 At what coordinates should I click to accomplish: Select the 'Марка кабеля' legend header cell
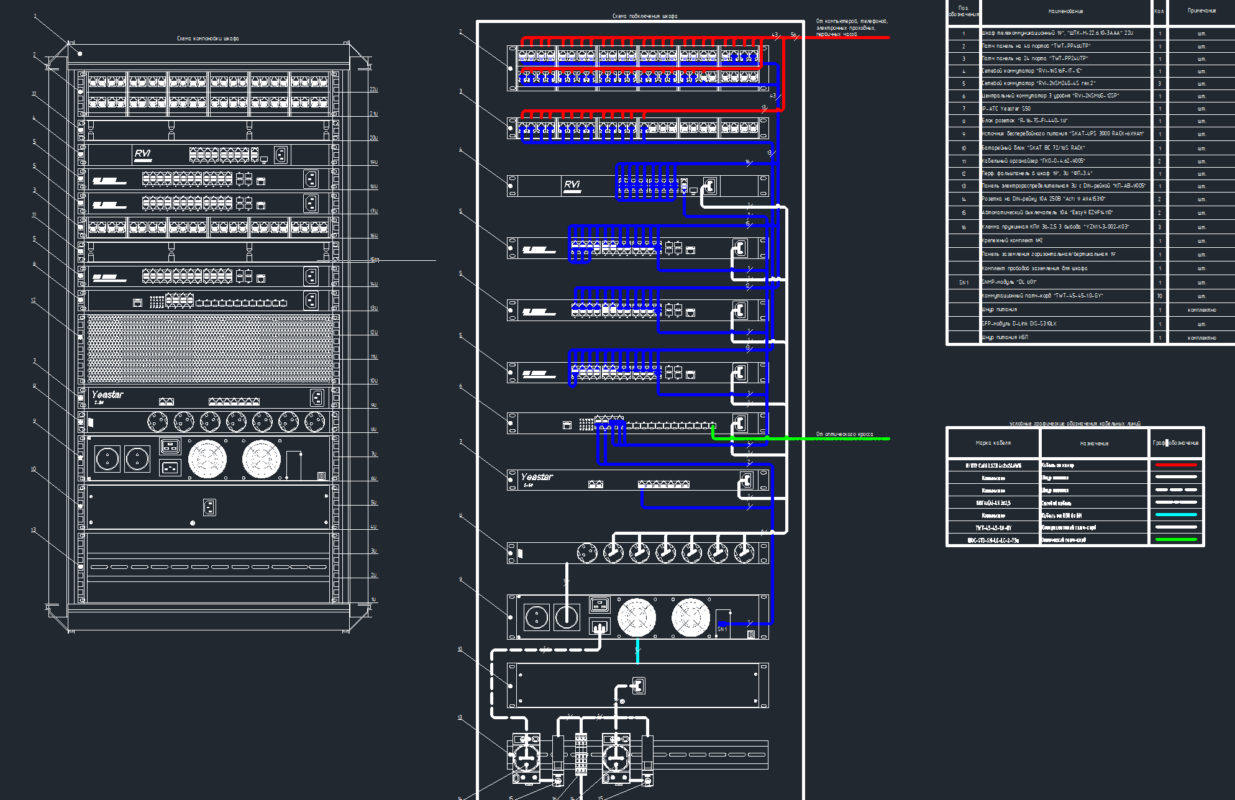[992, 441]
